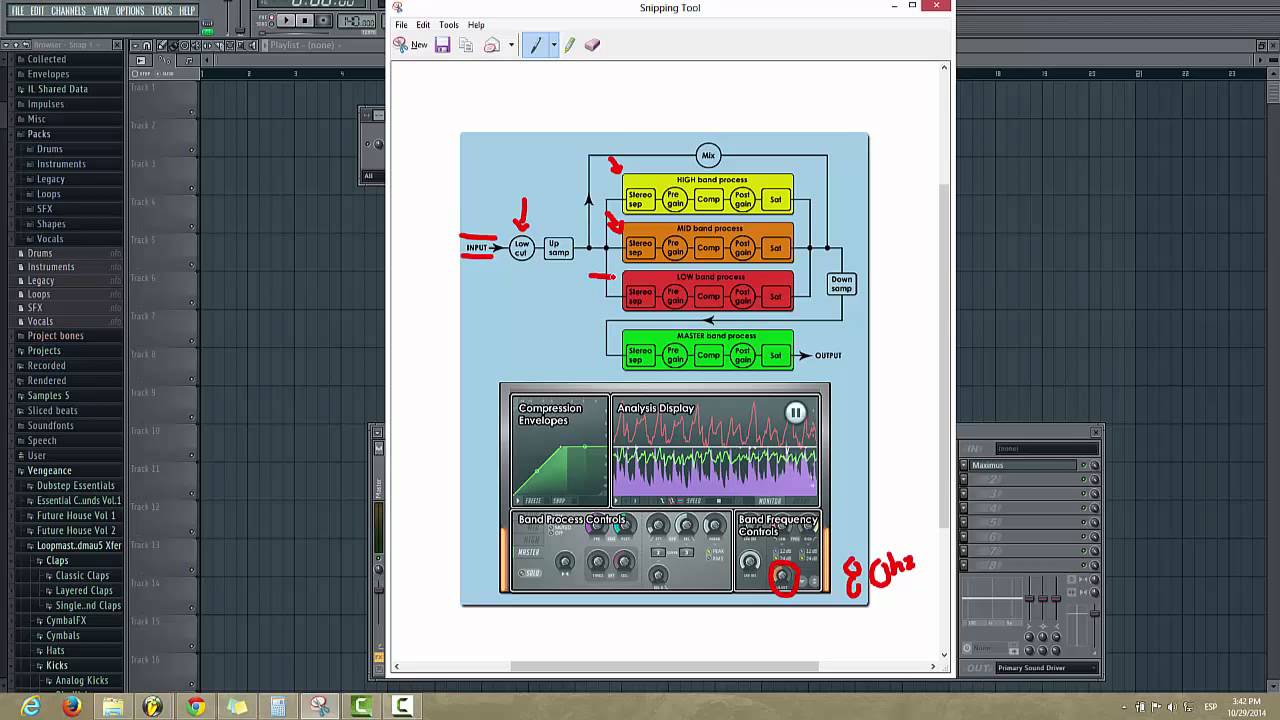Click mixer track volume fader
Image resolution: width=1280 pixels, height=720 pixels.
[x=1094, y=613]
